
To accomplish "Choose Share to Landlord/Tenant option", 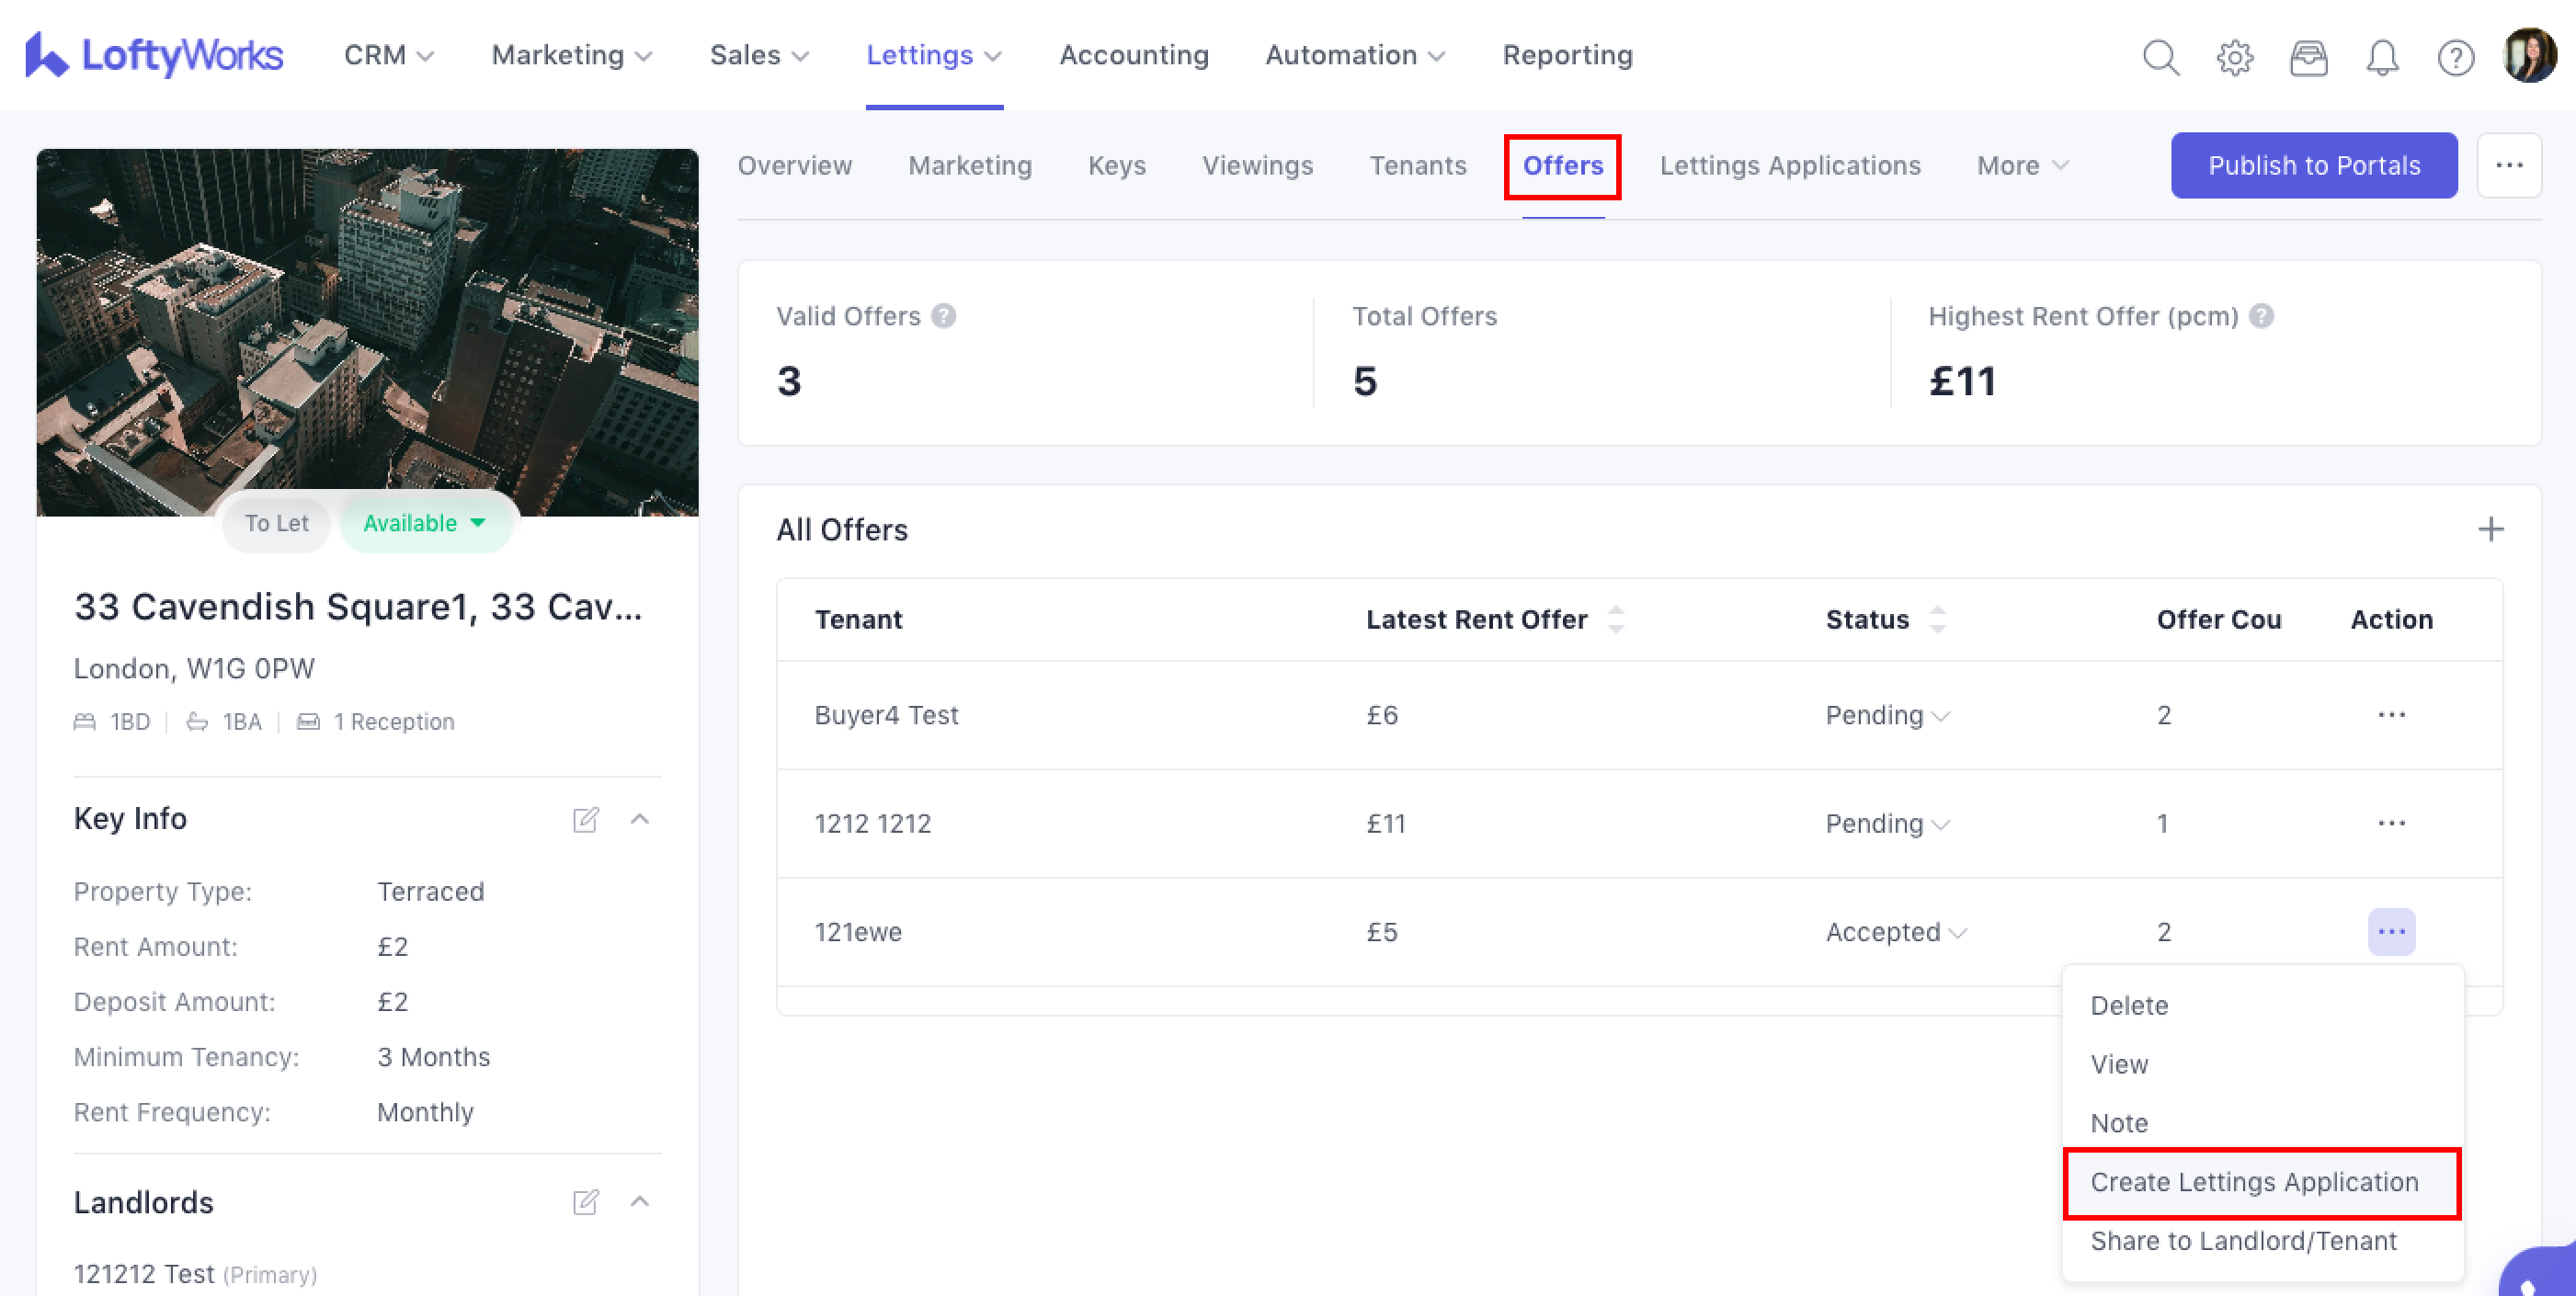I will 2243,1241.
